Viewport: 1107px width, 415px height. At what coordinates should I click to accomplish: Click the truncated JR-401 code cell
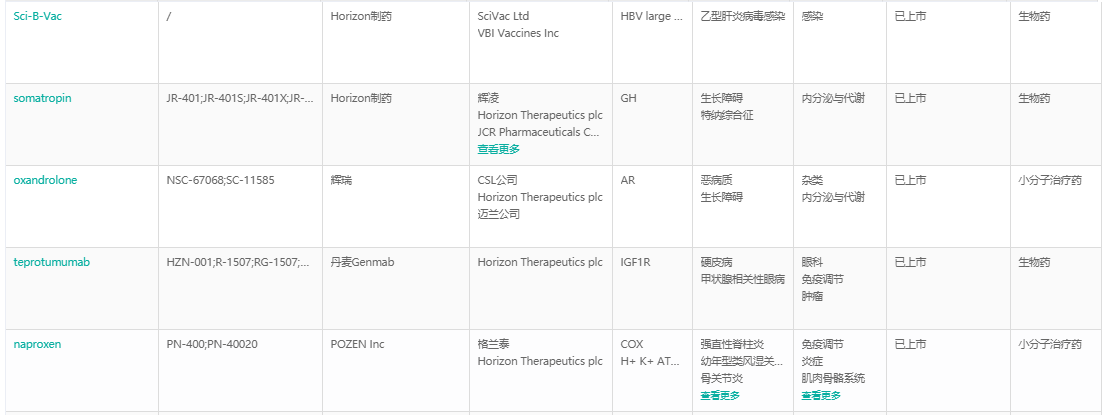click(x=240, y=98)
